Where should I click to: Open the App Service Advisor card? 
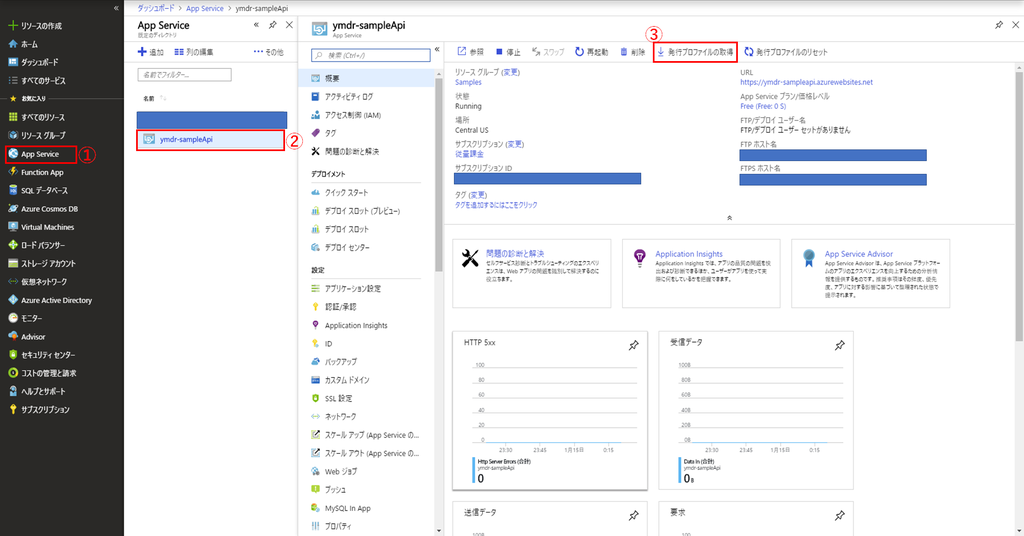[x=871, y=273]
